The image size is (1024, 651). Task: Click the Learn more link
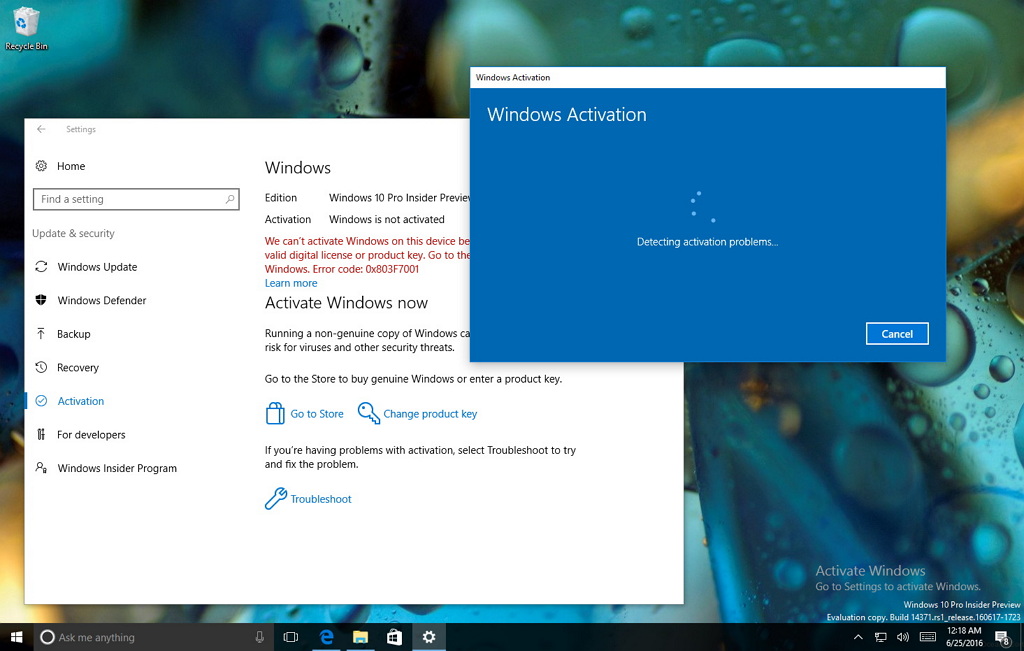click(290, 283)
